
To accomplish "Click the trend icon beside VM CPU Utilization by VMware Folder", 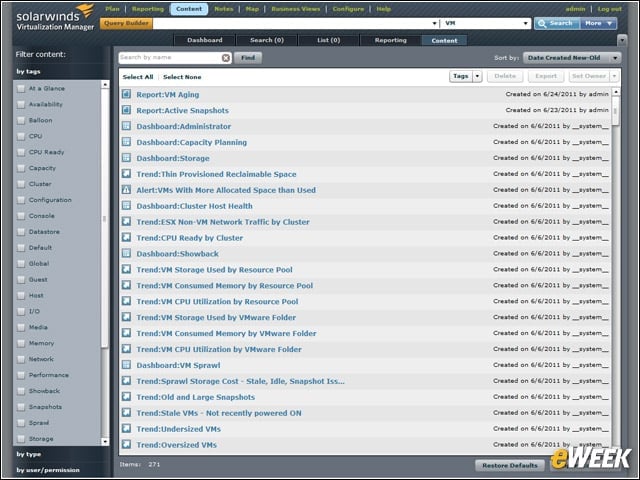I will click(x=127, y=349).
